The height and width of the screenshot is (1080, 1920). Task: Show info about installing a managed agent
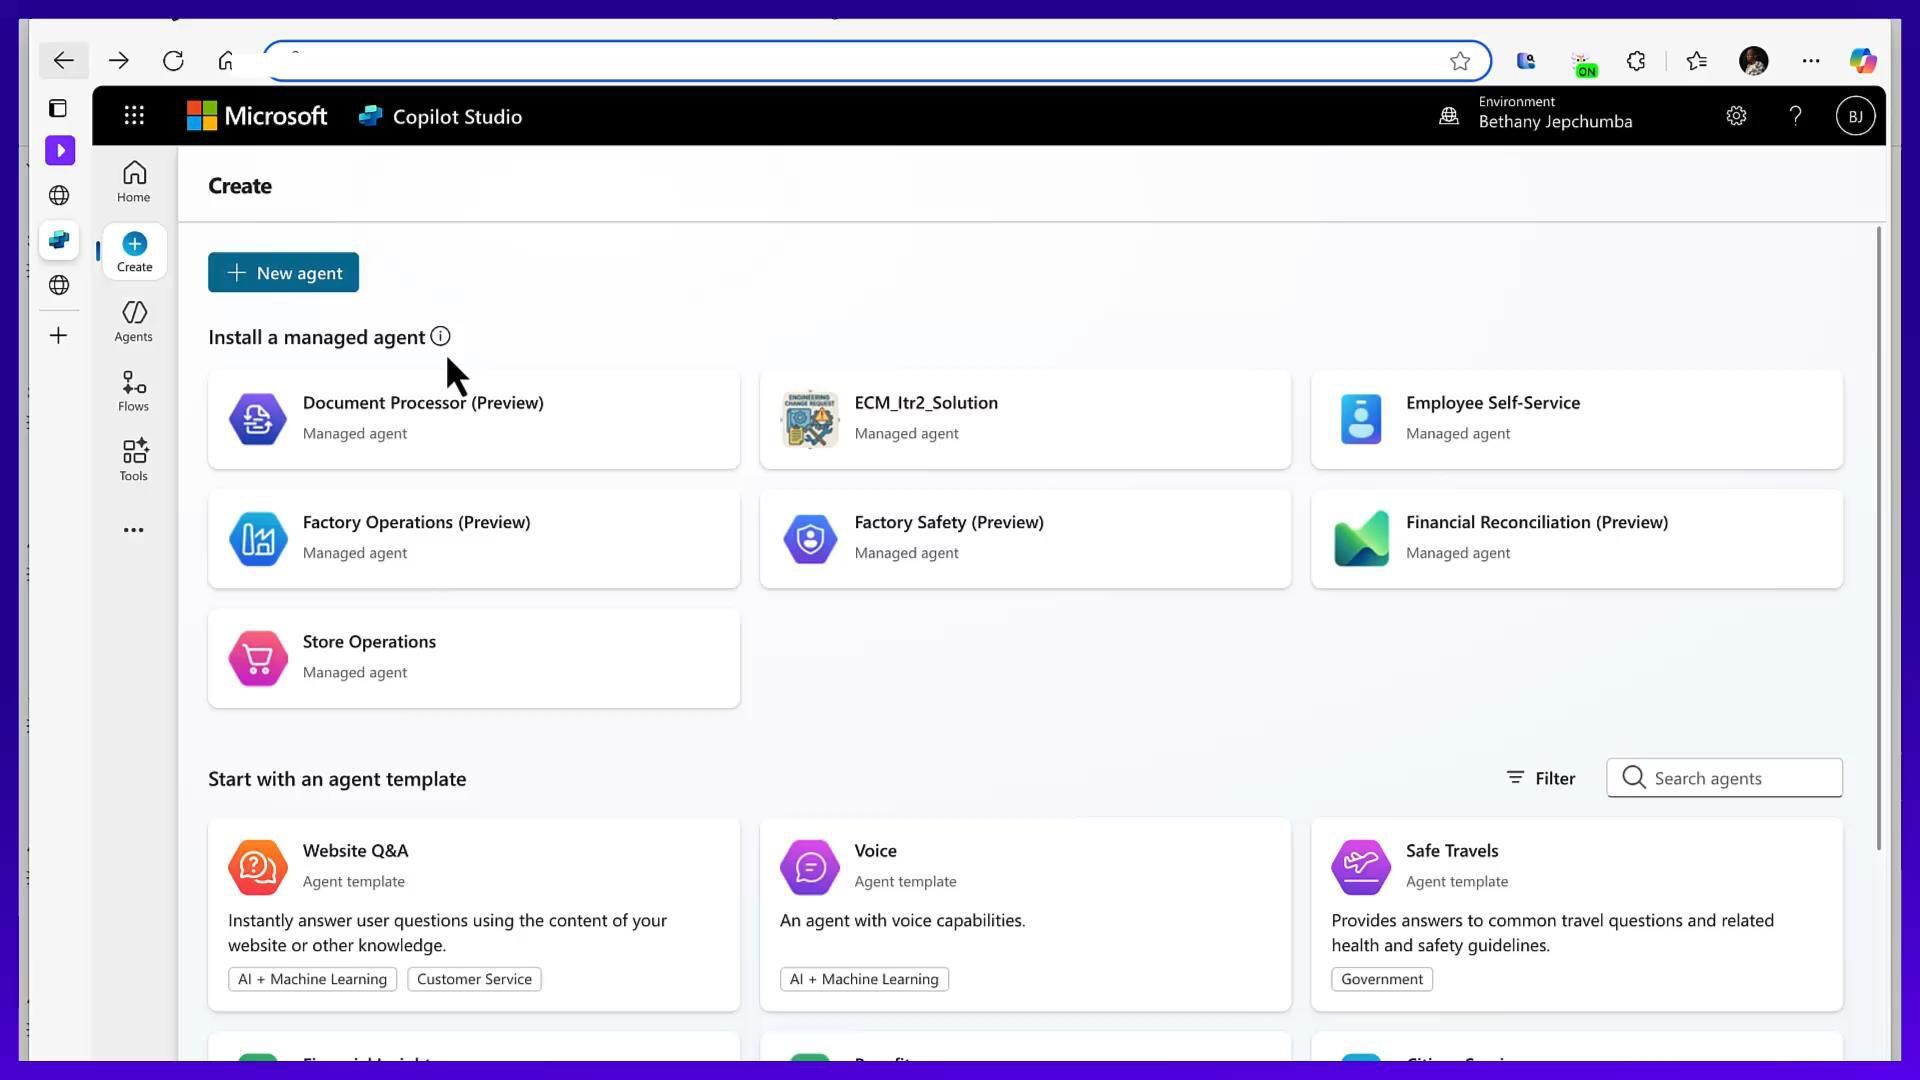tap(440, 337)
